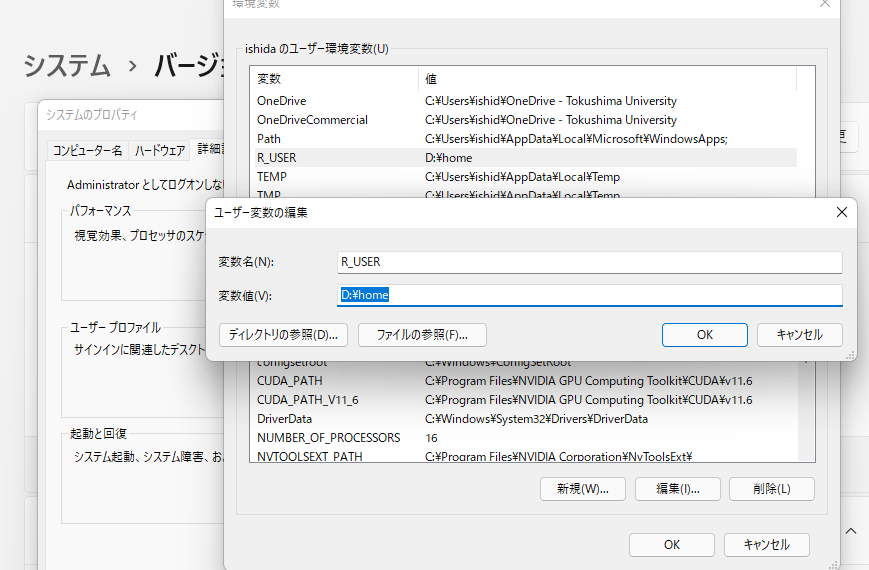Image resolution: width=869 pixels, height=570 pixels.
Task: Open the システム breadcrumb link in Settings
Action: click(67, 66)
